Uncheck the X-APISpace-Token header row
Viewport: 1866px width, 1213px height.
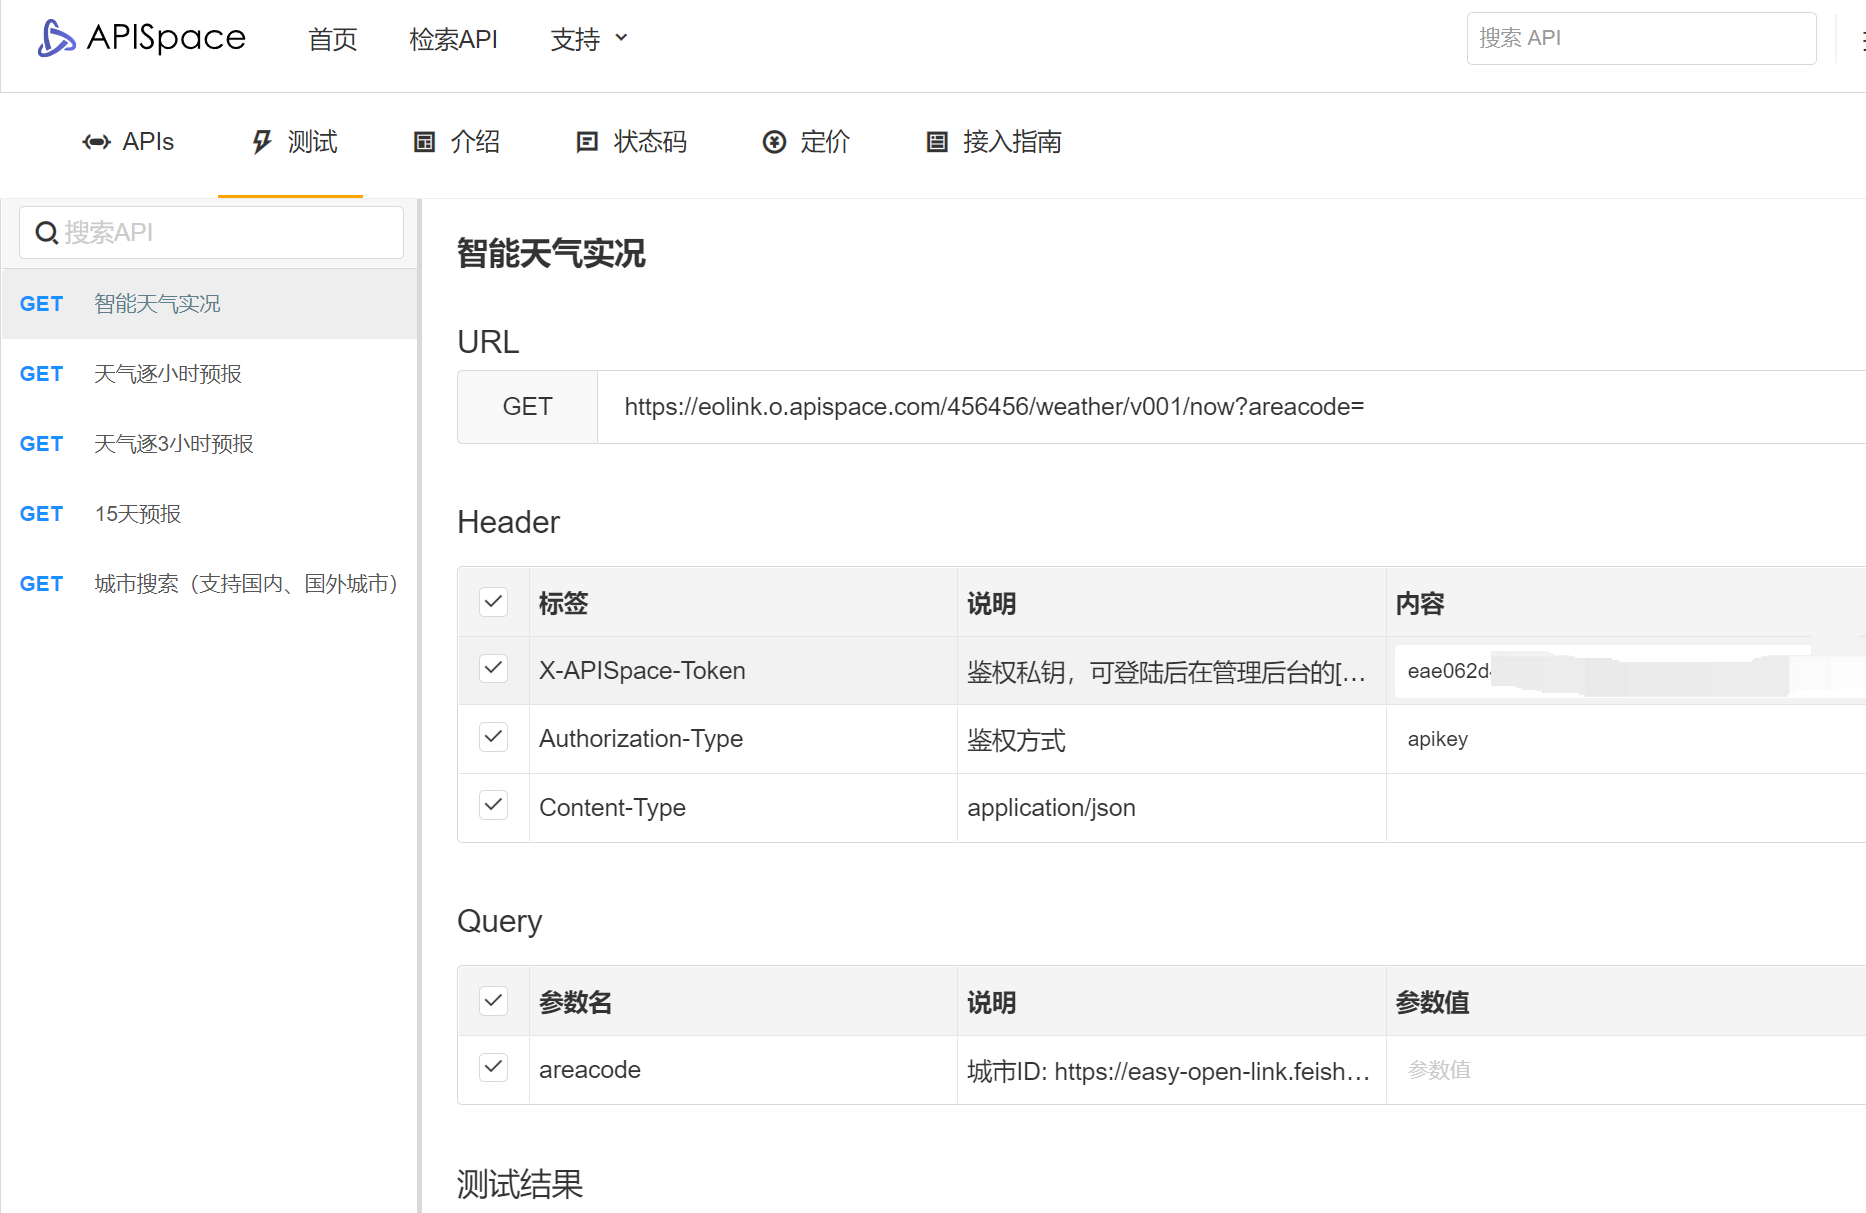point(493,669)
